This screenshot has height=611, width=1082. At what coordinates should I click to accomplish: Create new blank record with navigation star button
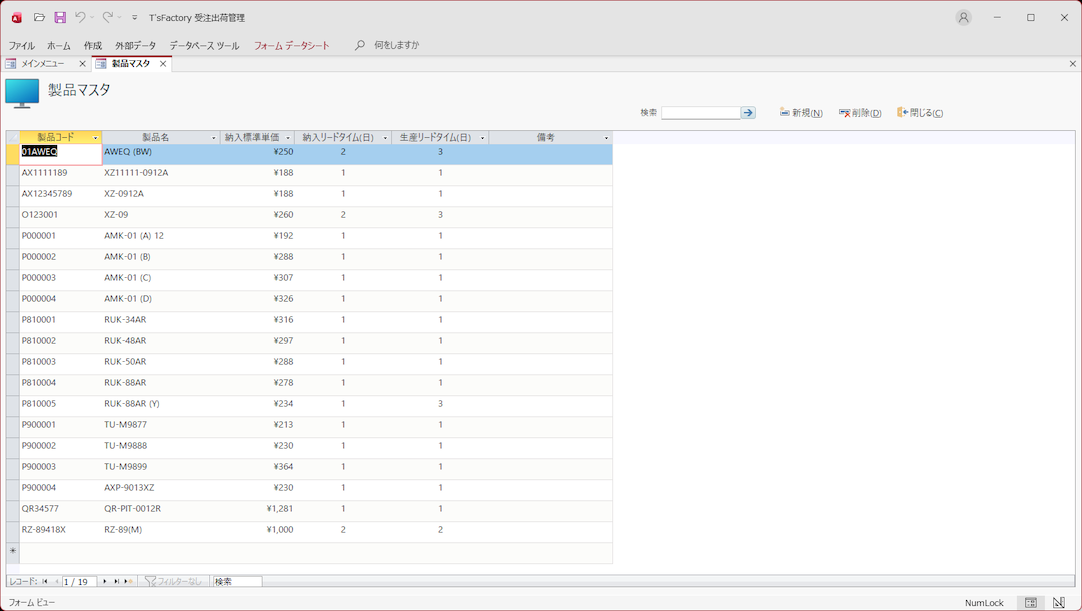[x=128, y=581]
